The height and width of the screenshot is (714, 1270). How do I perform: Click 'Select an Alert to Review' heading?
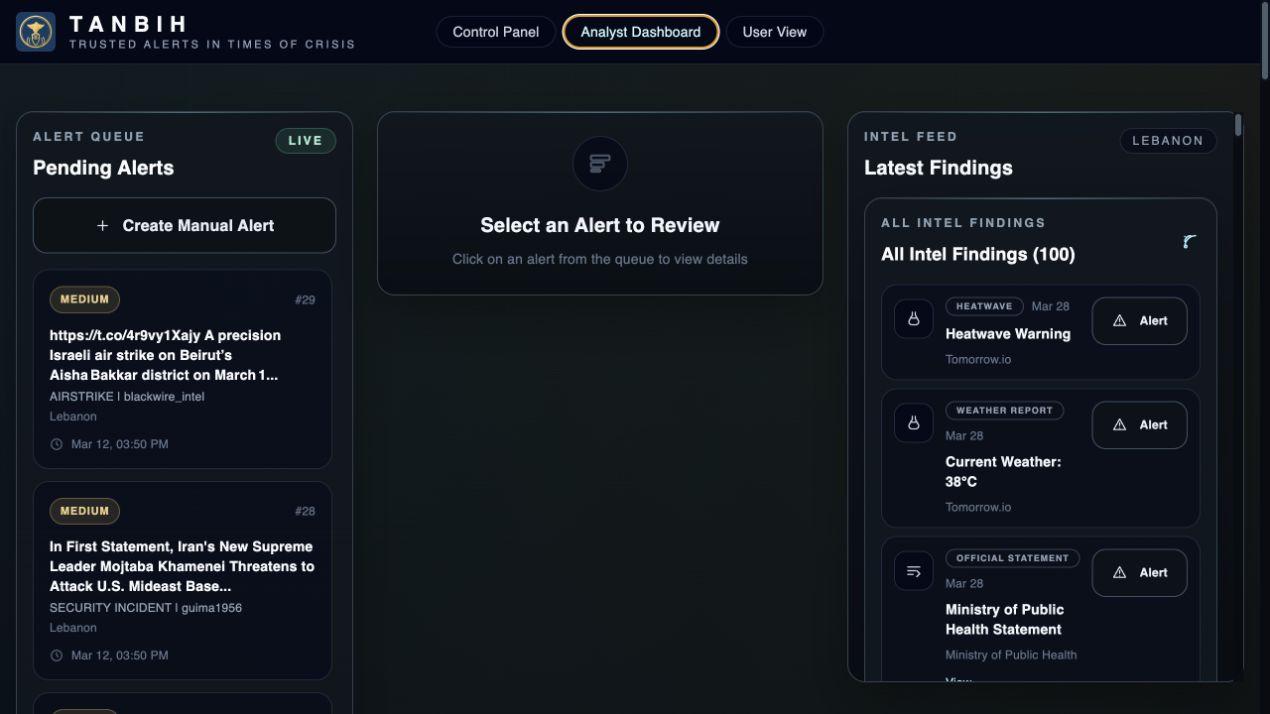click(x=600, y=226)
